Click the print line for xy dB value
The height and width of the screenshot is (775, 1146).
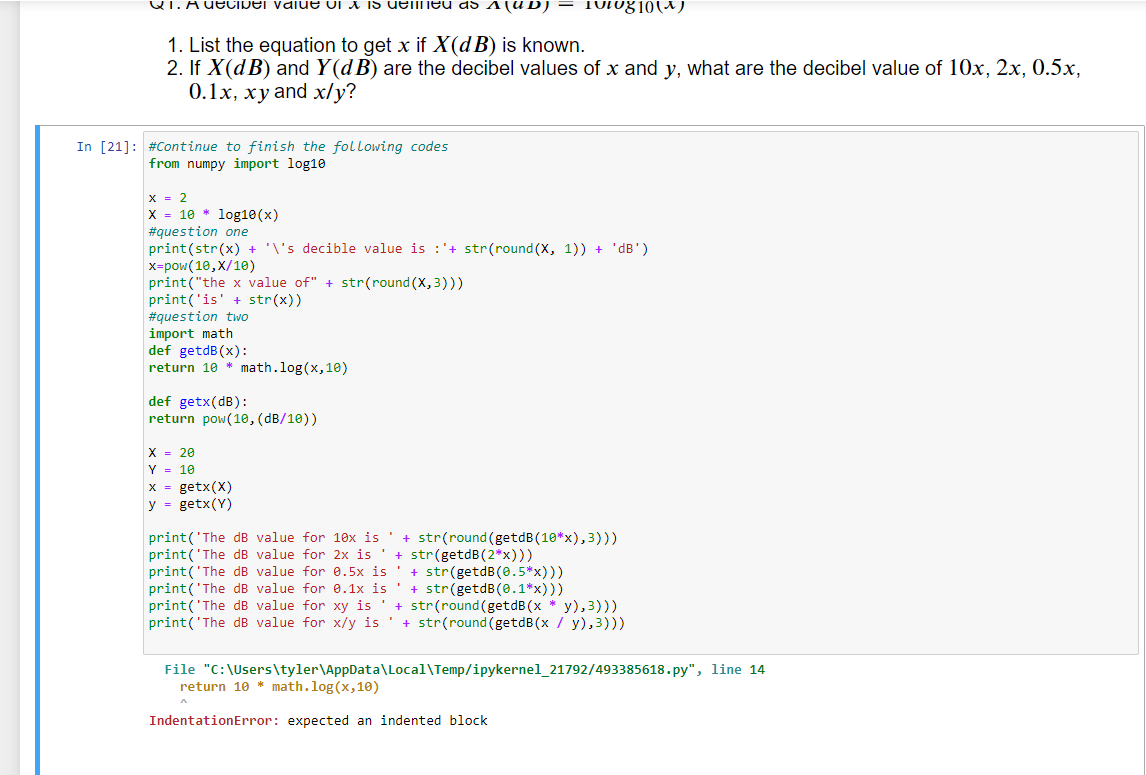pyautogui.click(x=383, y=605)
